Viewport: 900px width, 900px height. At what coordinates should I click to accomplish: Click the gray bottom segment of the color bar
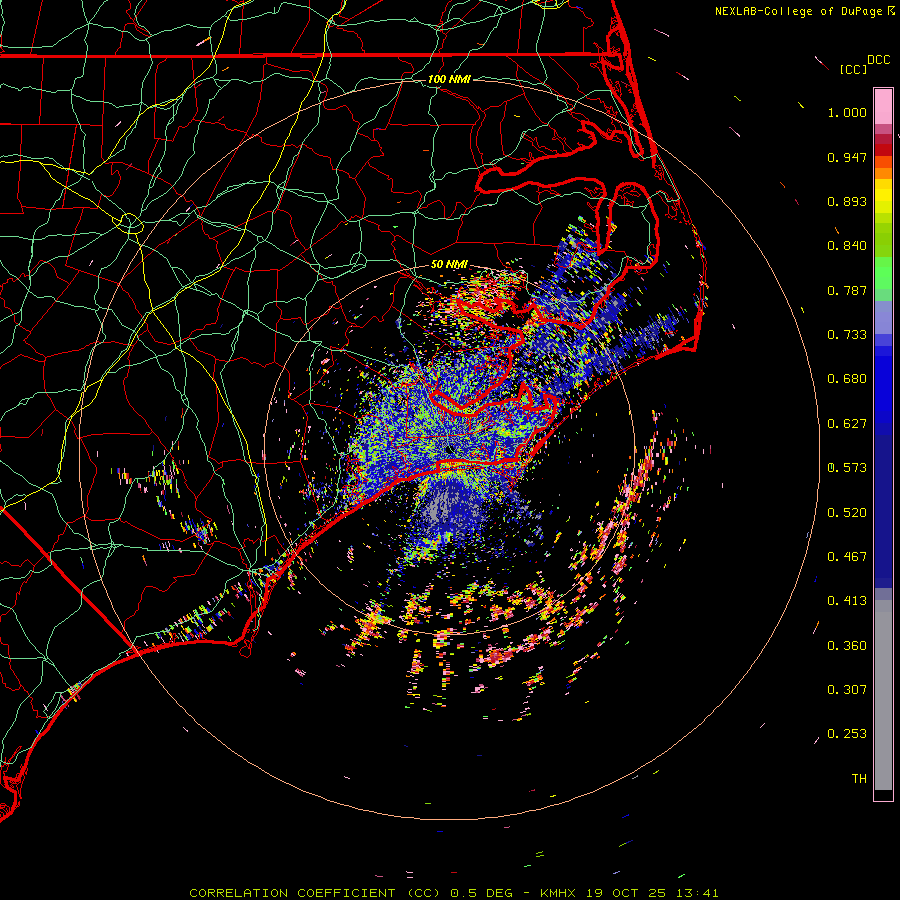click(x=883, y=695)
